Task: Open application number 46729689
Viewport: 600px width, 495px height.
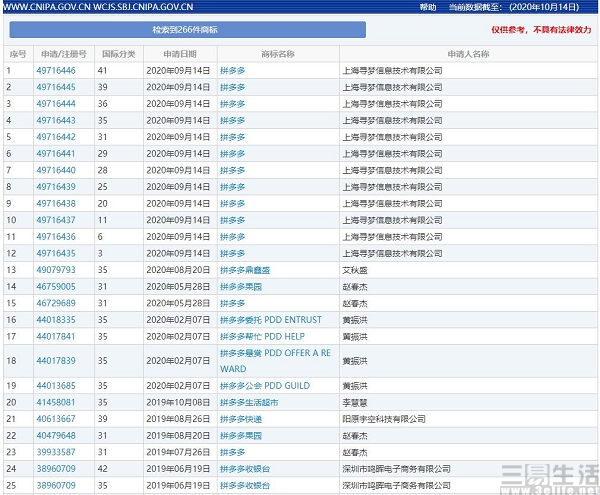Action: [56, 303]
